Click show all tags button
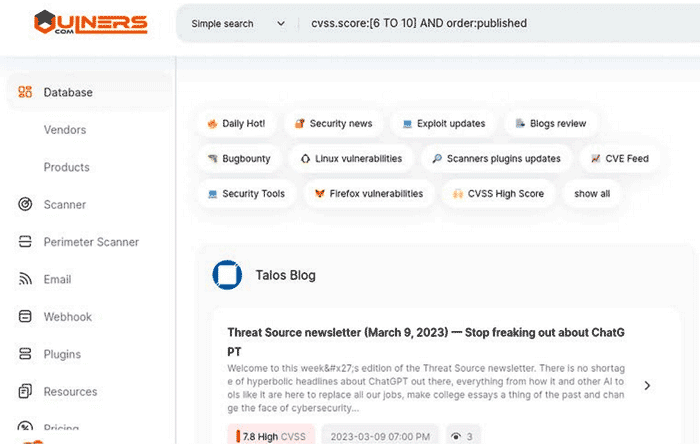 592,193
